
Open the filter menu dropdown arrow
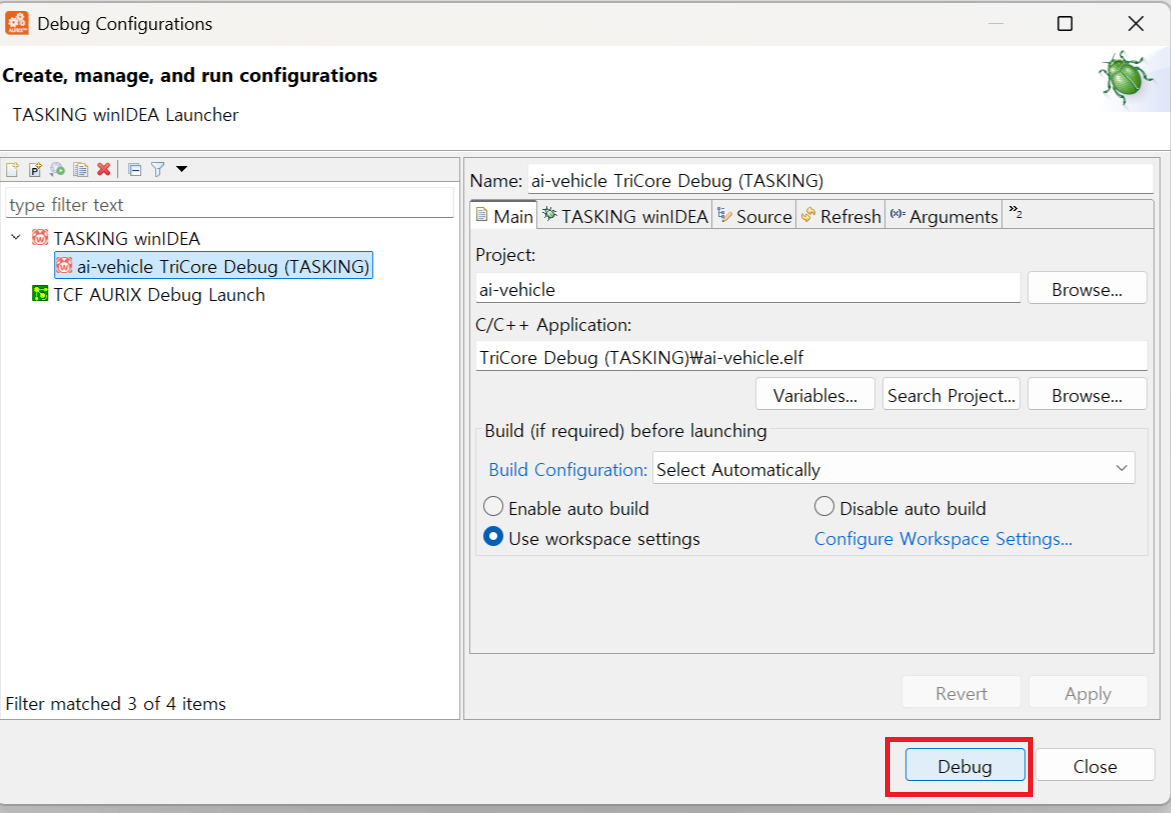point(181,169)
